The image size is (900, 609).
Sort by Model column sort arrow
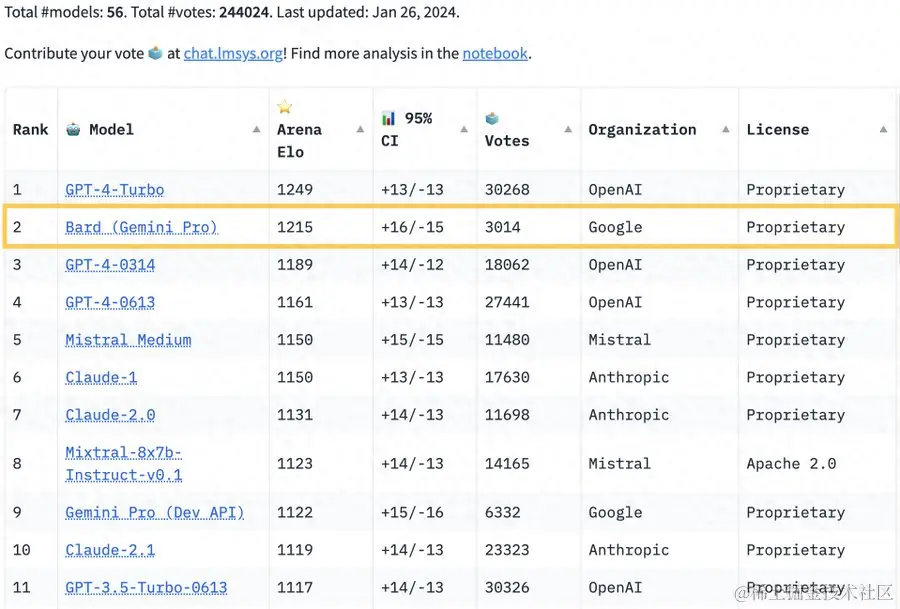(x=256, y=130)
